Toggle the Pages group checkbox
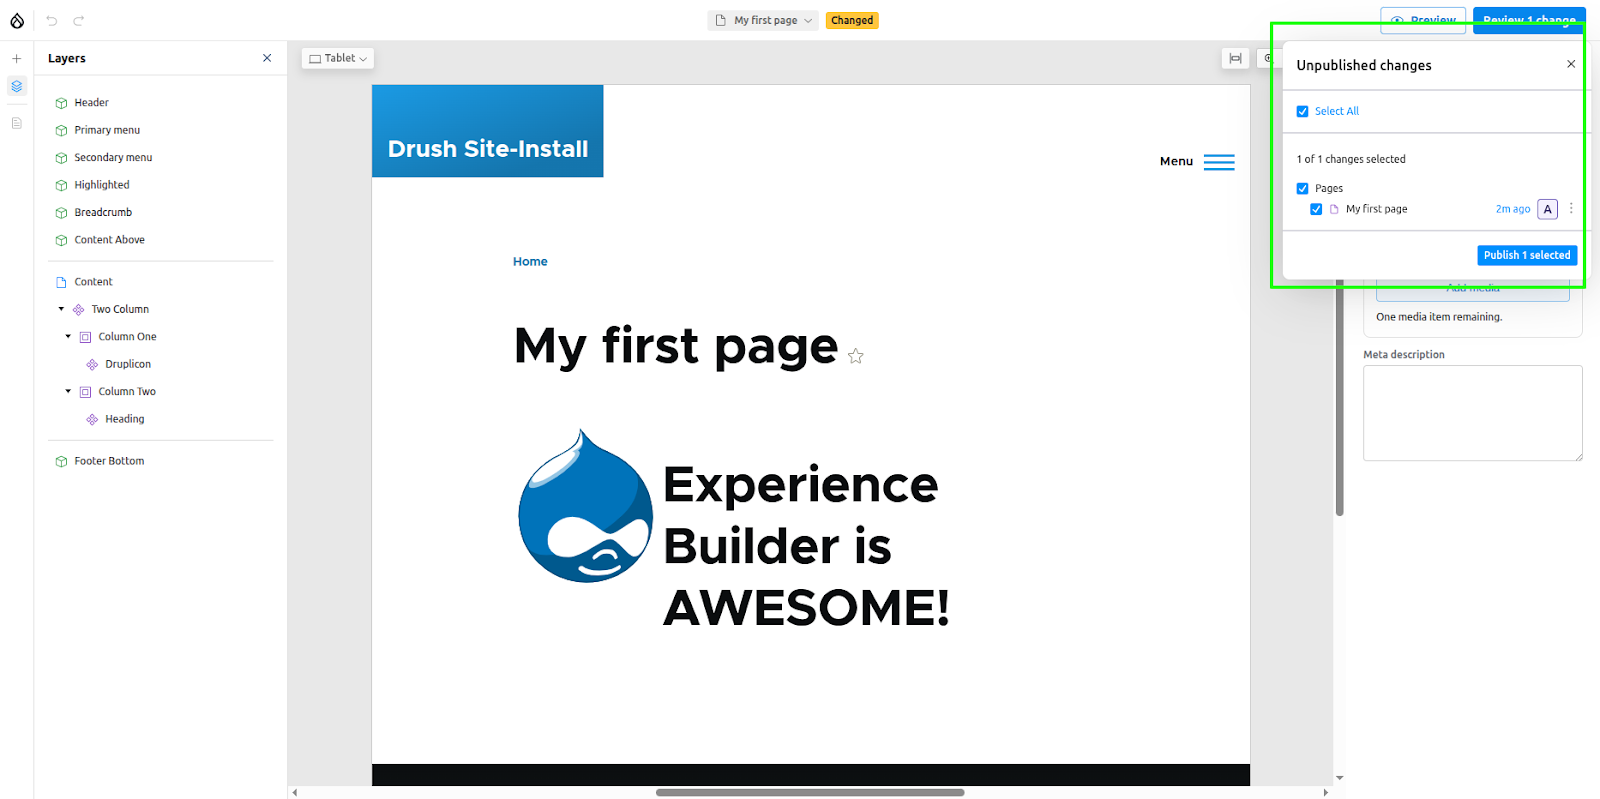Viewport: 1600px width, 799px height. pos(1302,188)
